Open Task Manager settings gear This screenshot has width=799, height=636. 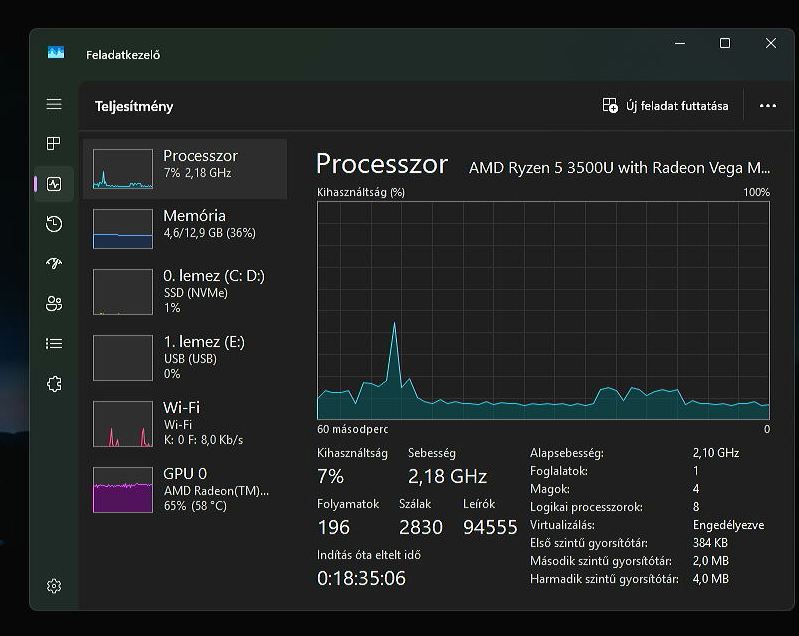54,586
